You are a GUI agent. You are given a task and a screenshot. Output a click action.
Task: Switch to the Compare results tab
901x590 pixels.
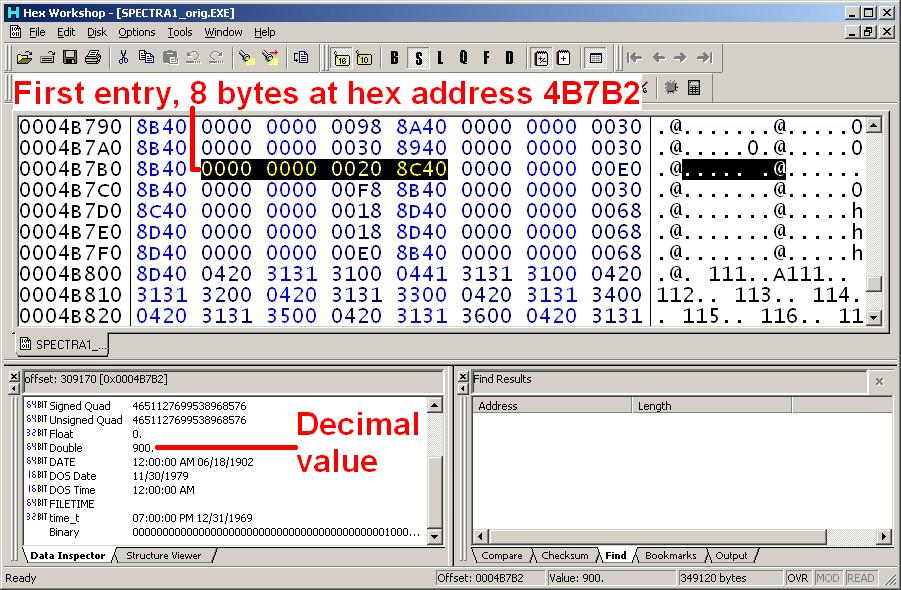pyautogui.click(x=502, y=556)
